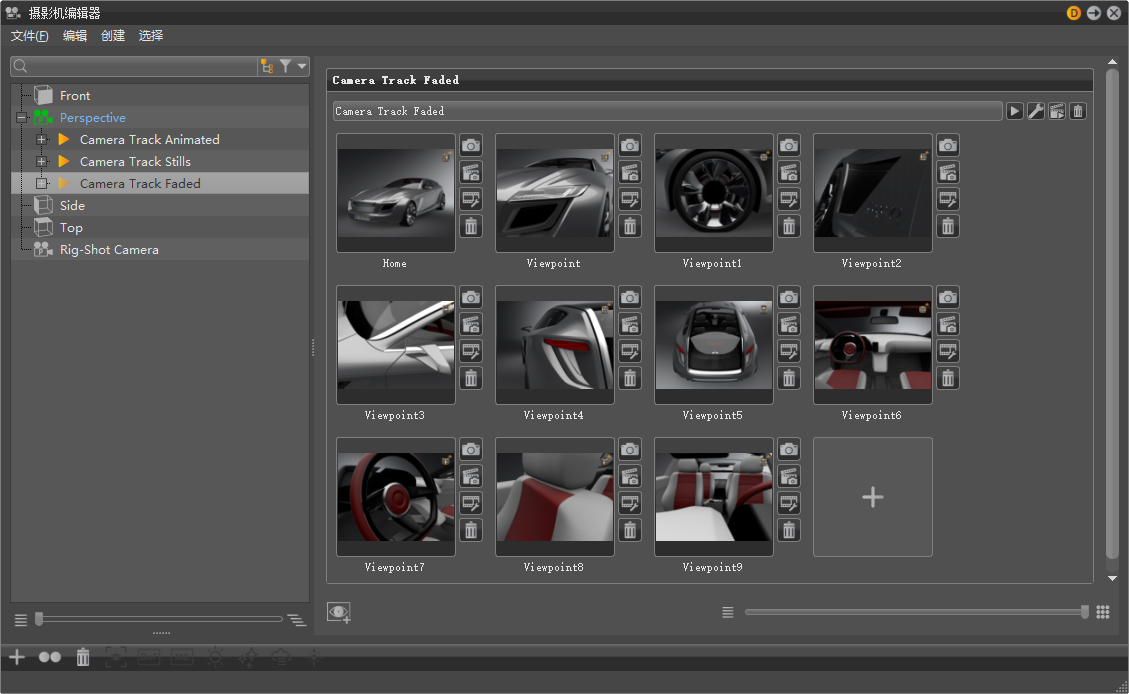Screen dimensions: 1129x694
Task: Capture Home viewpoint with its camera icon
Action: 471,145
